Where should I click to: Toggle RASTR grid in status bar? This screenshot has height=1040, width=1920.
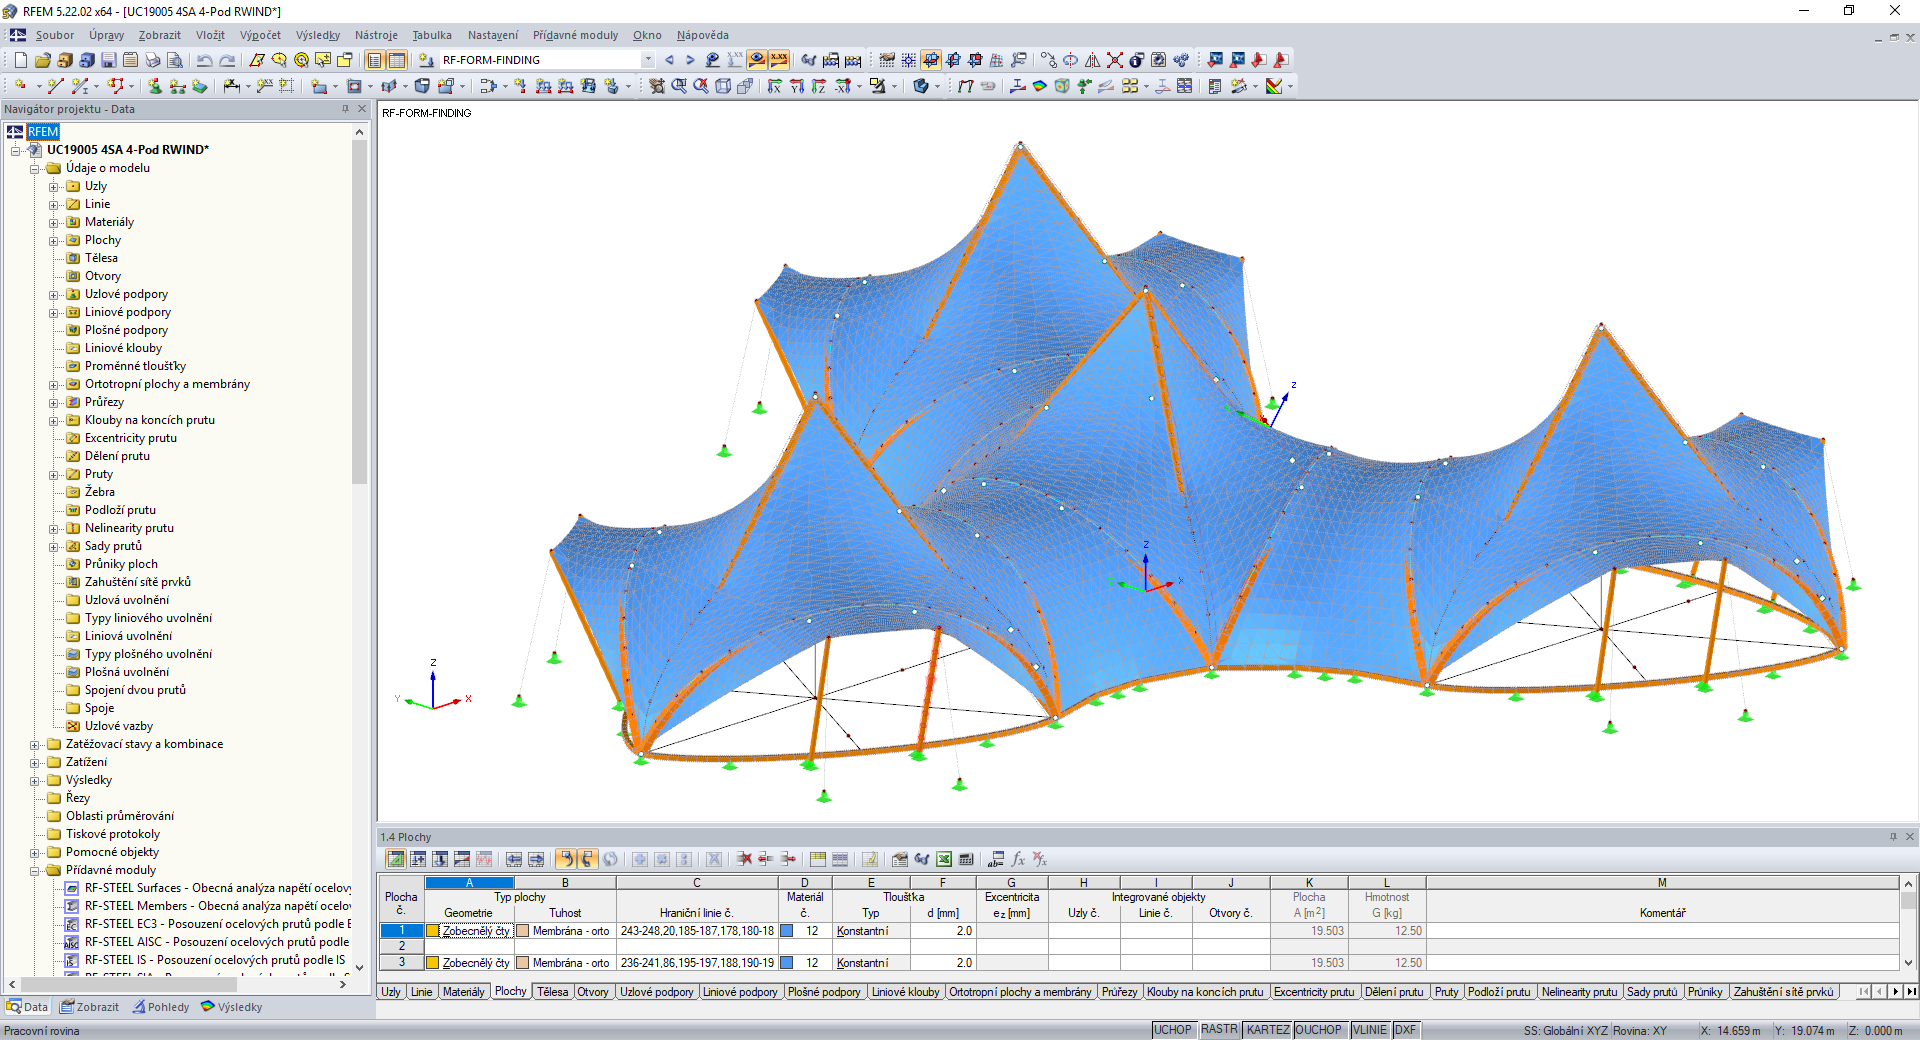click(1219, 1030)
